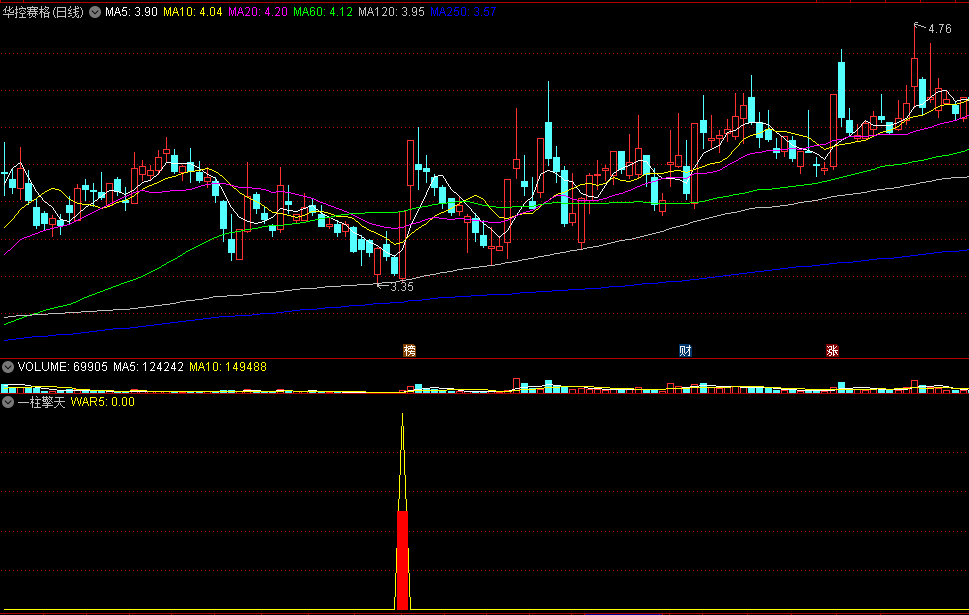This screenshot has height=615, width=969.
Task: Expand the VOLUME panel dropdown arrow
Action: pyautogui.click(x=7, y=367)
